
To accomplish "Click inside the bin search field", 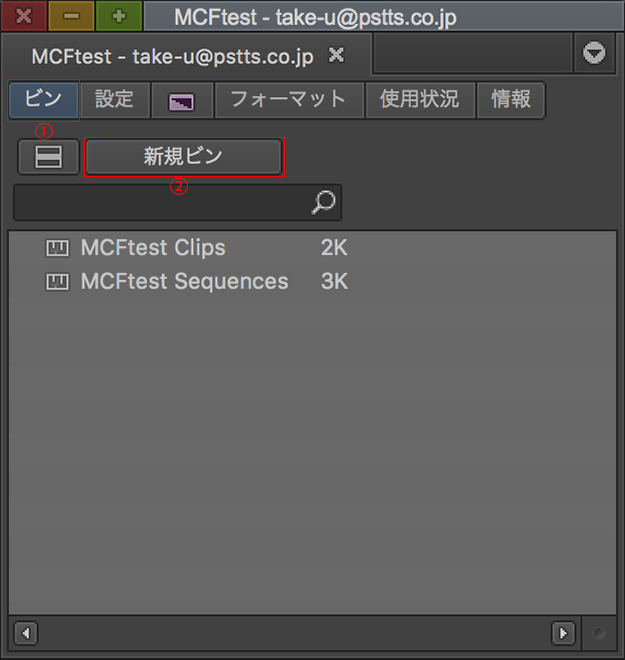I will tap(160, 203).
